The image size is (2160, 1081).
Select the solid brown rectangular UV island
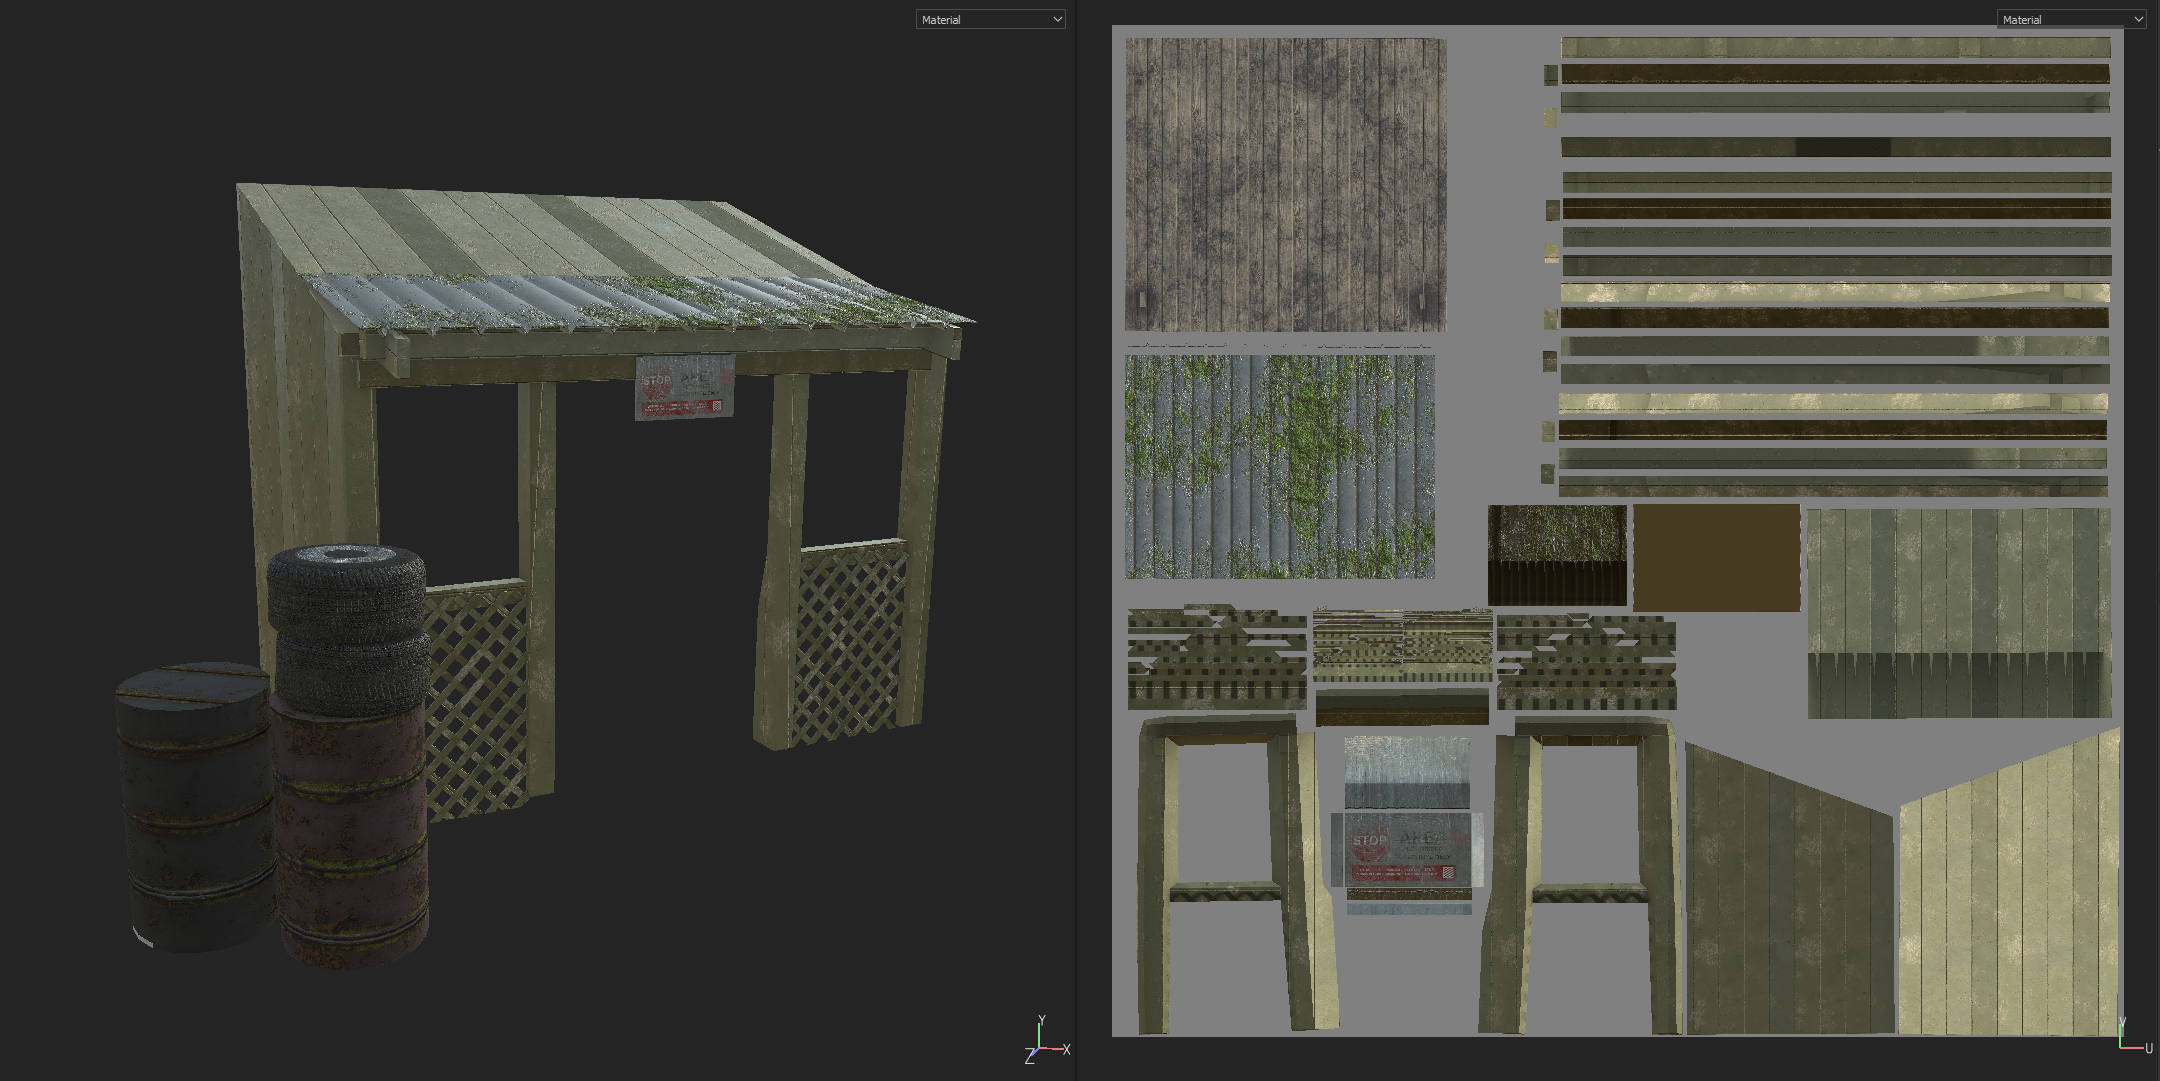[1715, 560]
